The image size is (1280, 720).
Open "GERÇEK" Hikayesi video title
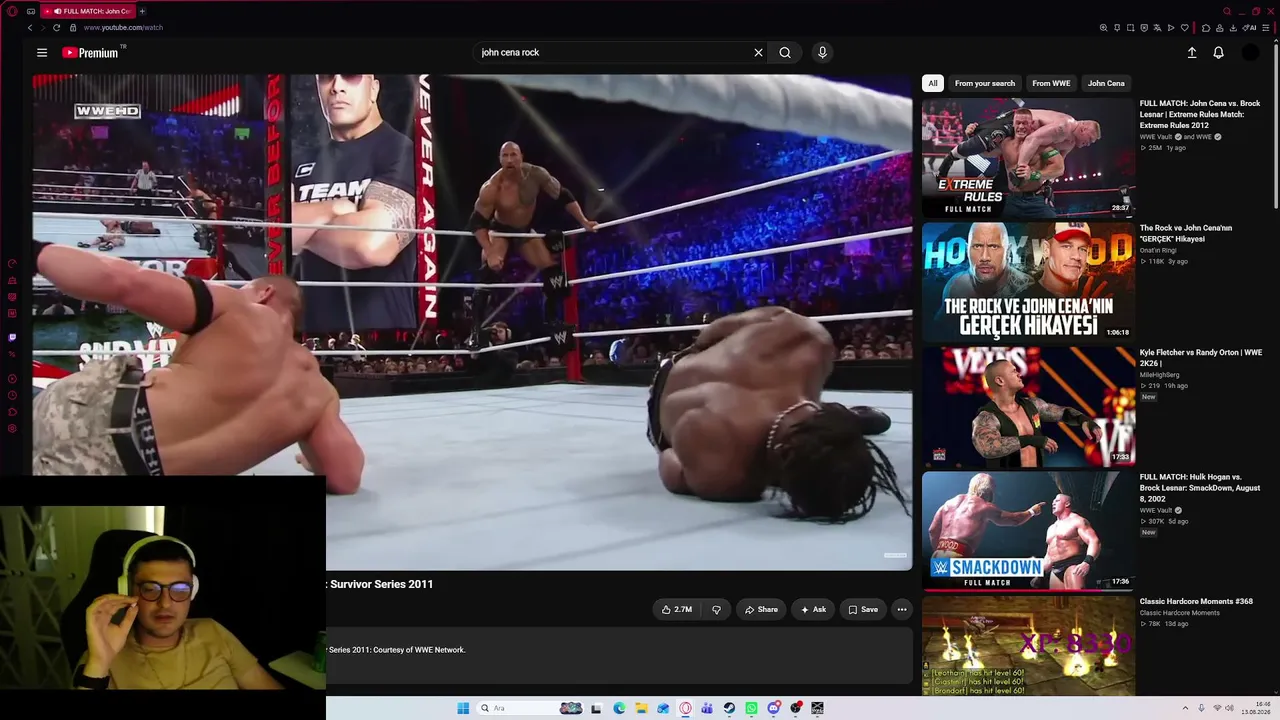tap(1186, 233)
